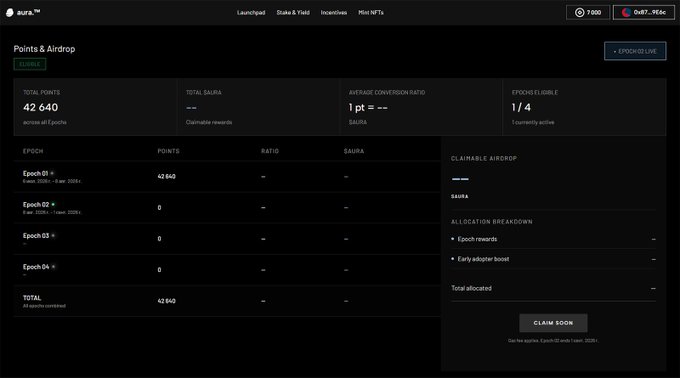This screenshot has height=378, width=680.
Task: Select the Epoch 04 row label
Action: [36, 267]
